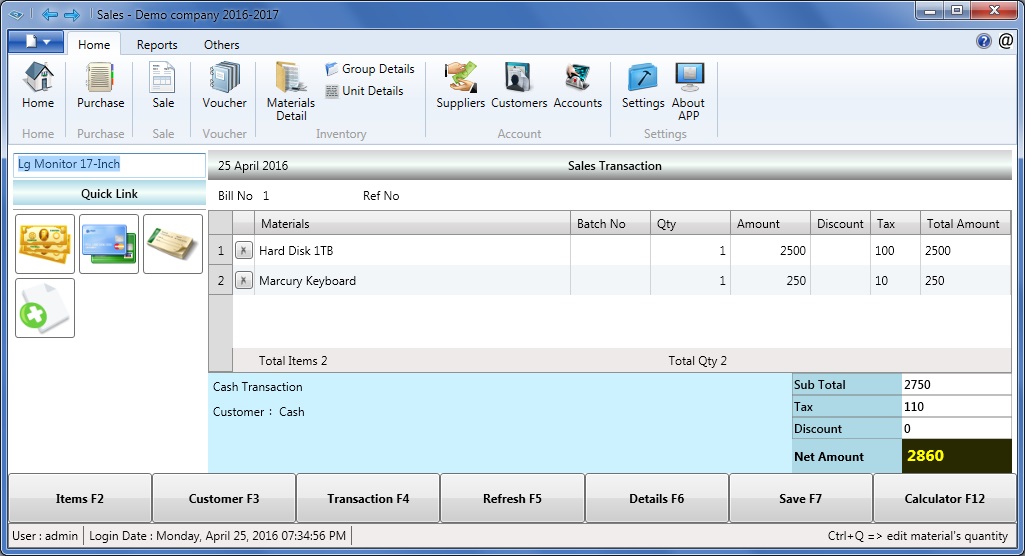
Task: Remove Hard Disk 1TB row
Action: [243, 250]
